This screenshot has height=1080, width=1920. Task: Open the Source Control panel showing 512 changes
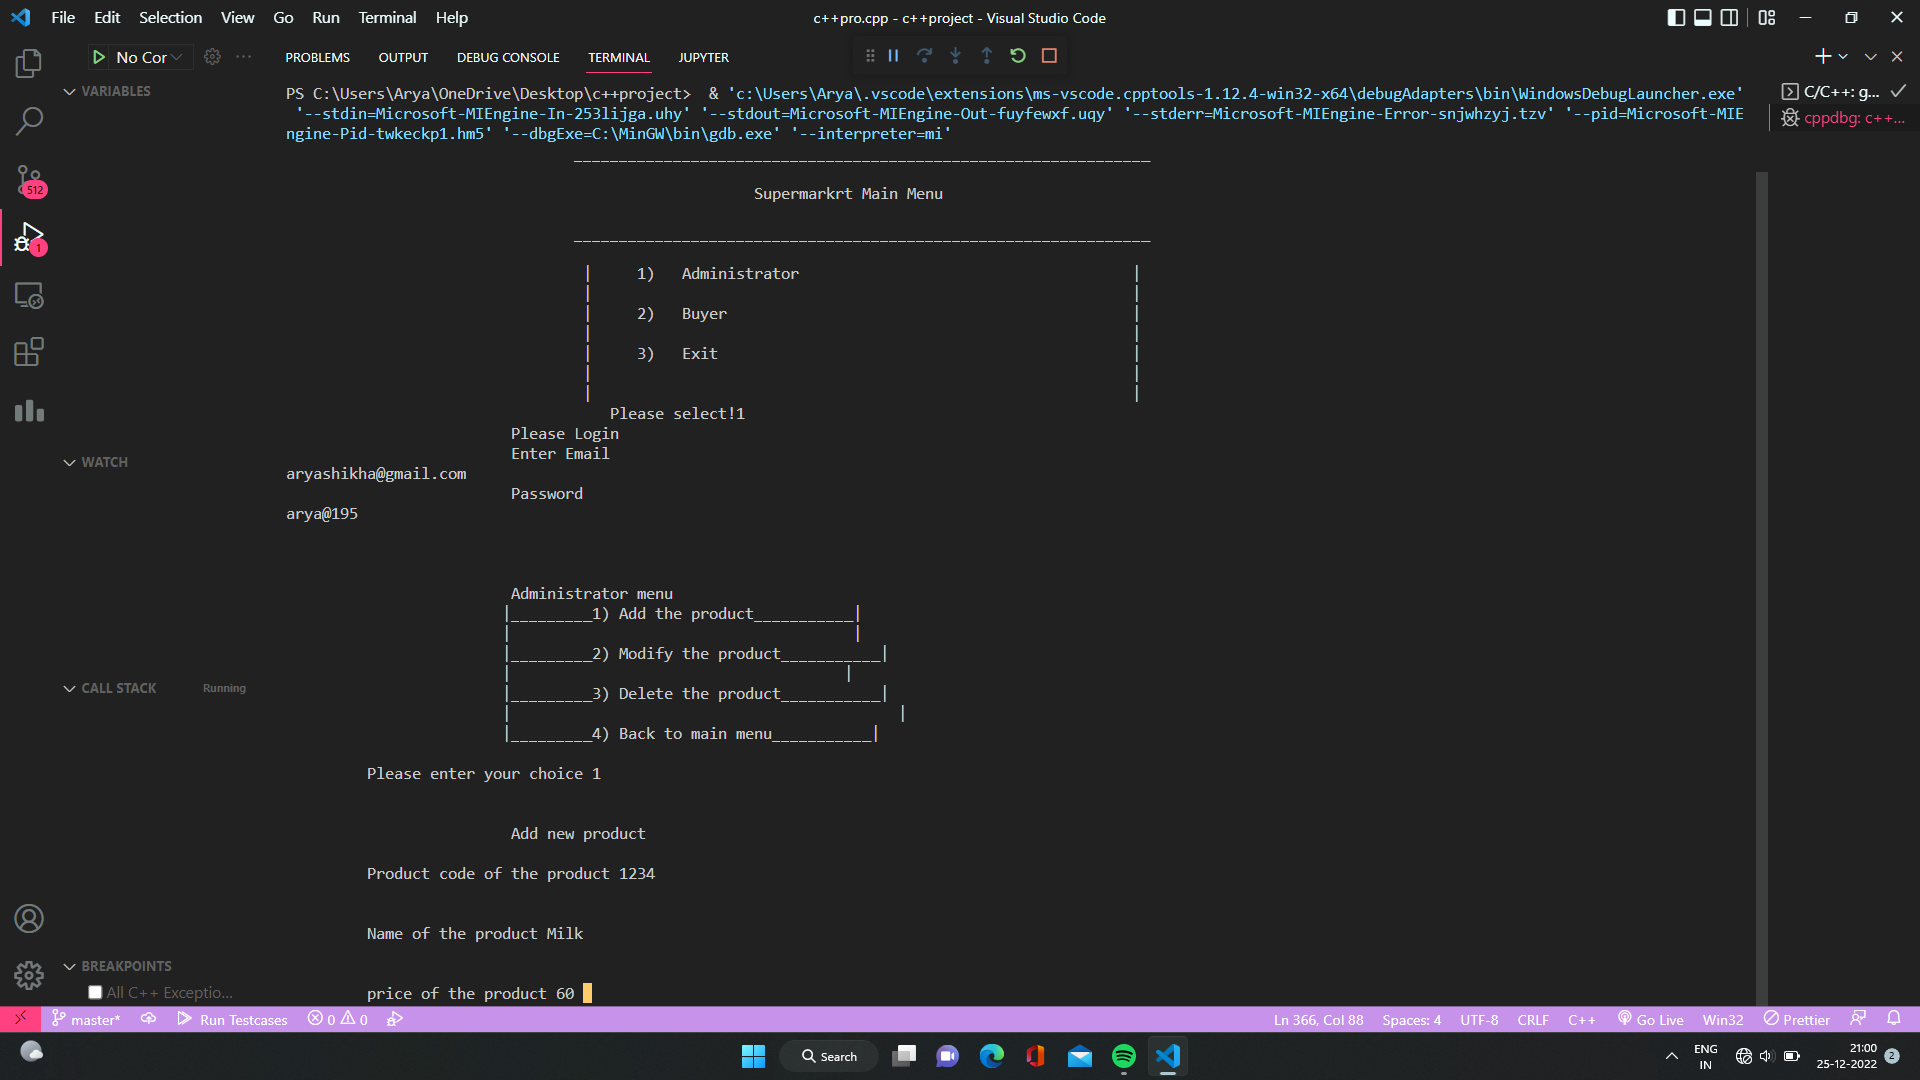click(29, 180)
